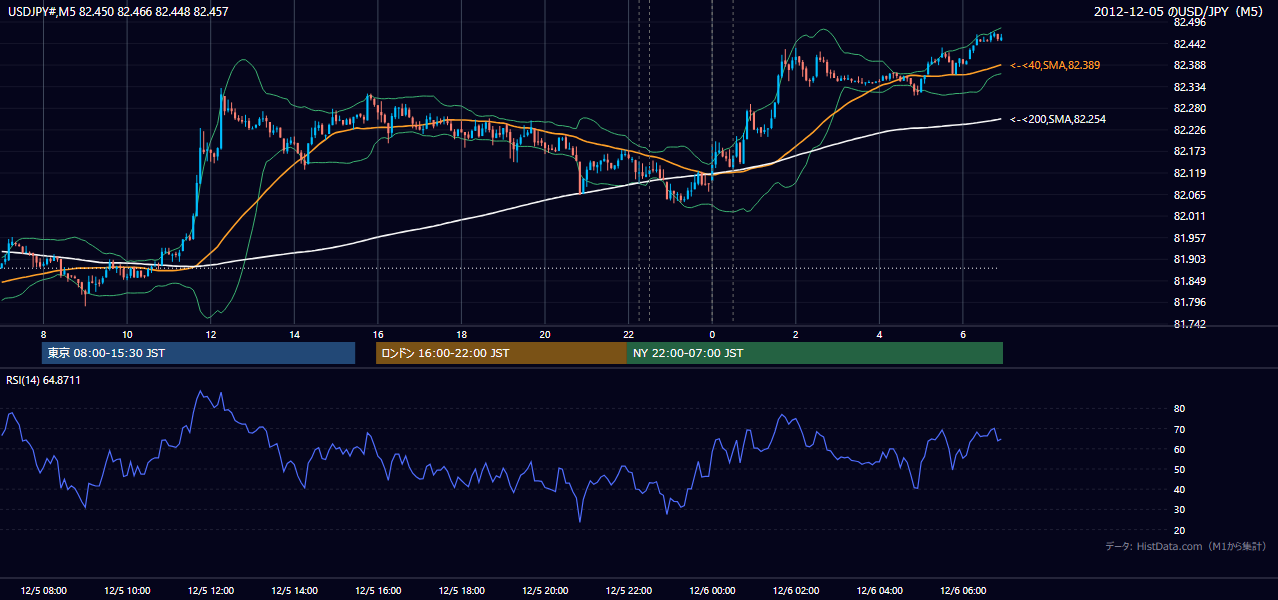
Task: Click the 12/5 20:00 date label
Action: point(545,591)
